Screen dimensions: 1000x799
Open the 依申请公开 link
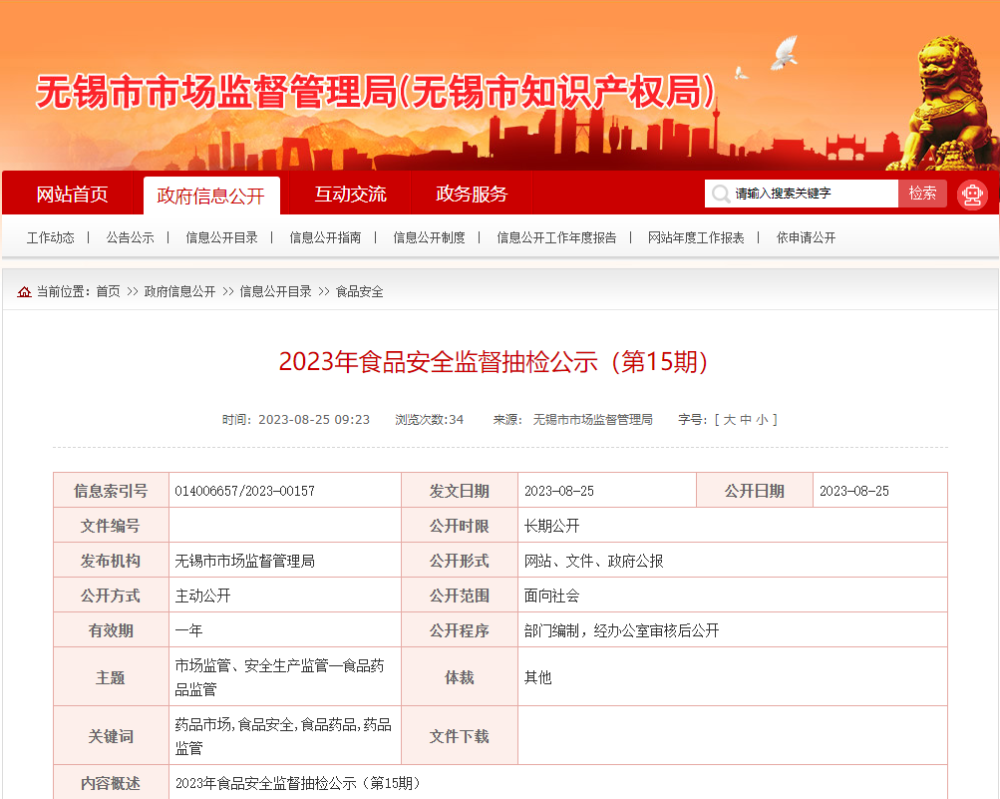[x=805, y=238]
